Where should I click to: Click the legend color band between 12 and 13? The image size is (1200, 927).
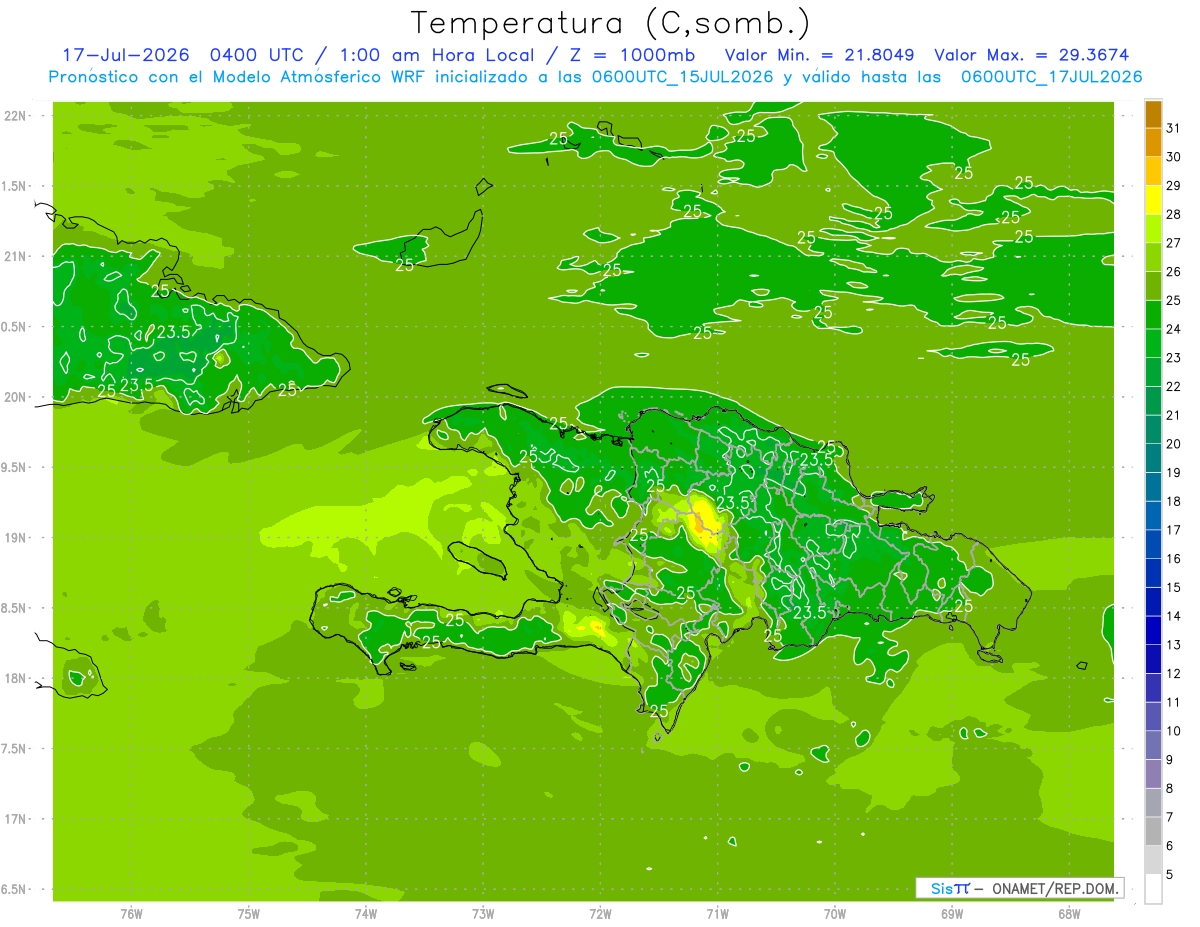click(x=1153, y=659)
